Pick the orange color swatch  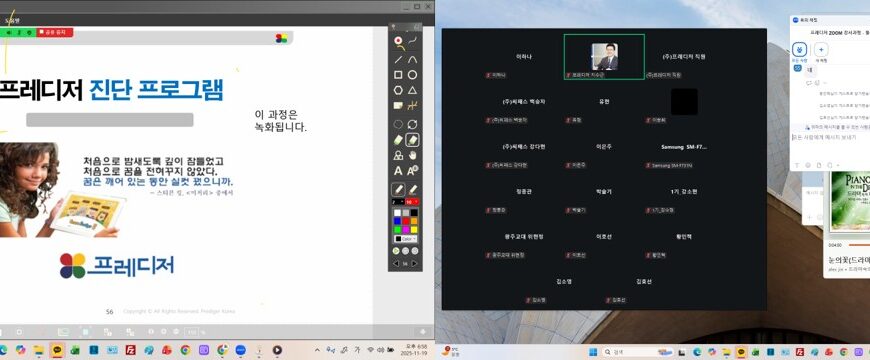click(414, 221)
